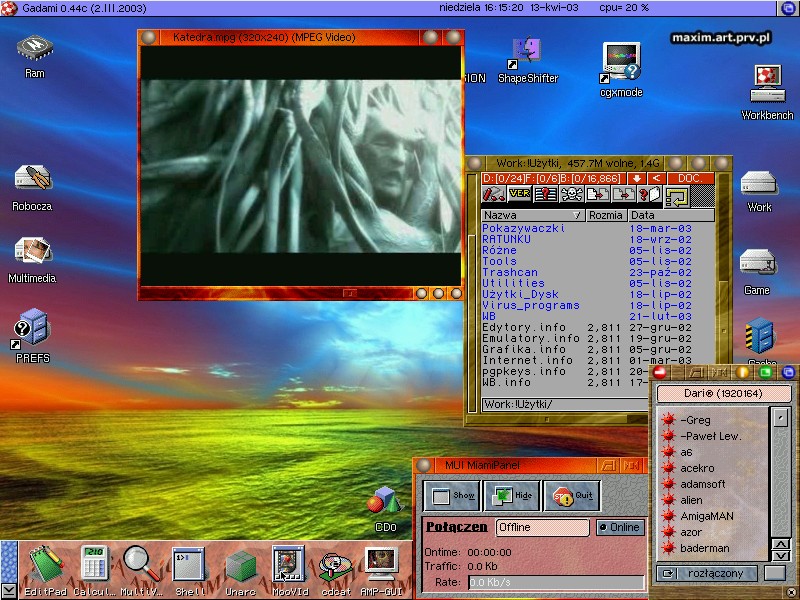Click the screen depth gadget in title bar

click(788, 8)
